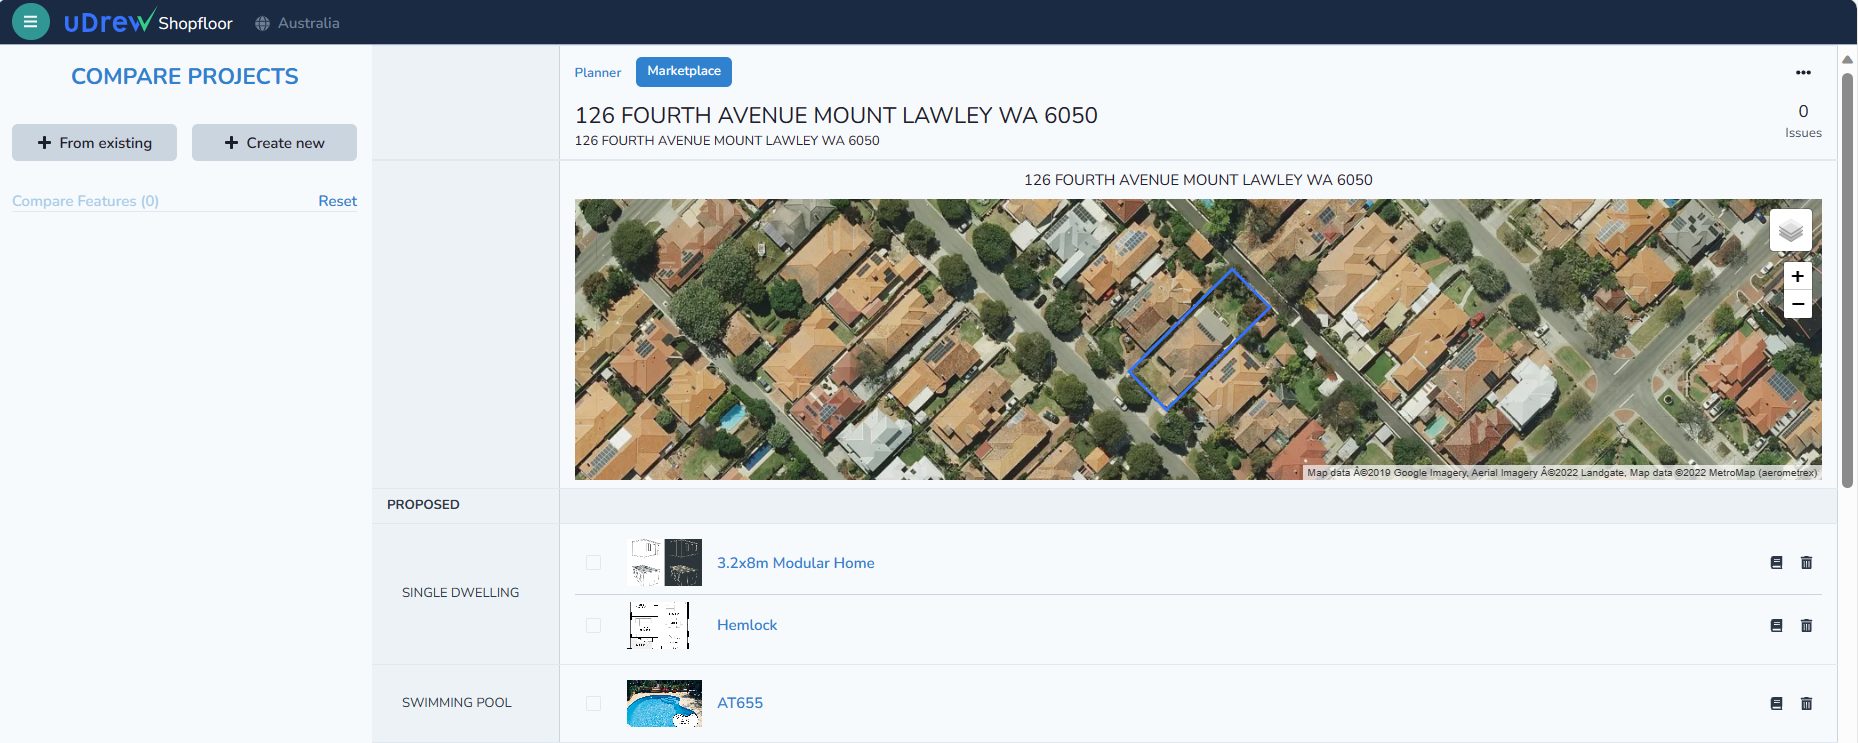The image size is (1858, 743).
Task: Open details icon for 3.2x8m Modular Home
Action: 1776,563
